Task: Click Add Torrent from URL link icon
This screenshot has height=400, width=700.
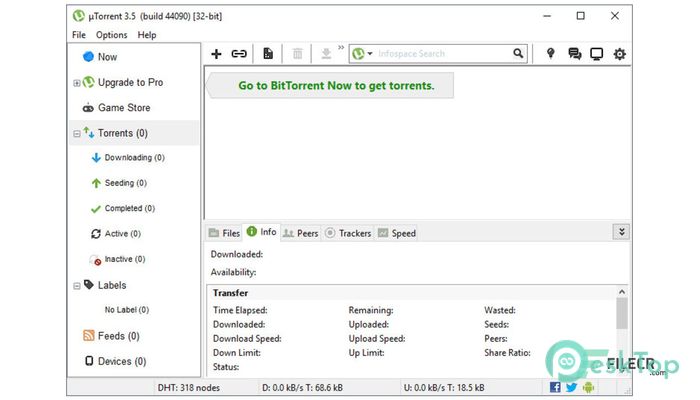Action: [x=239, y=54]
